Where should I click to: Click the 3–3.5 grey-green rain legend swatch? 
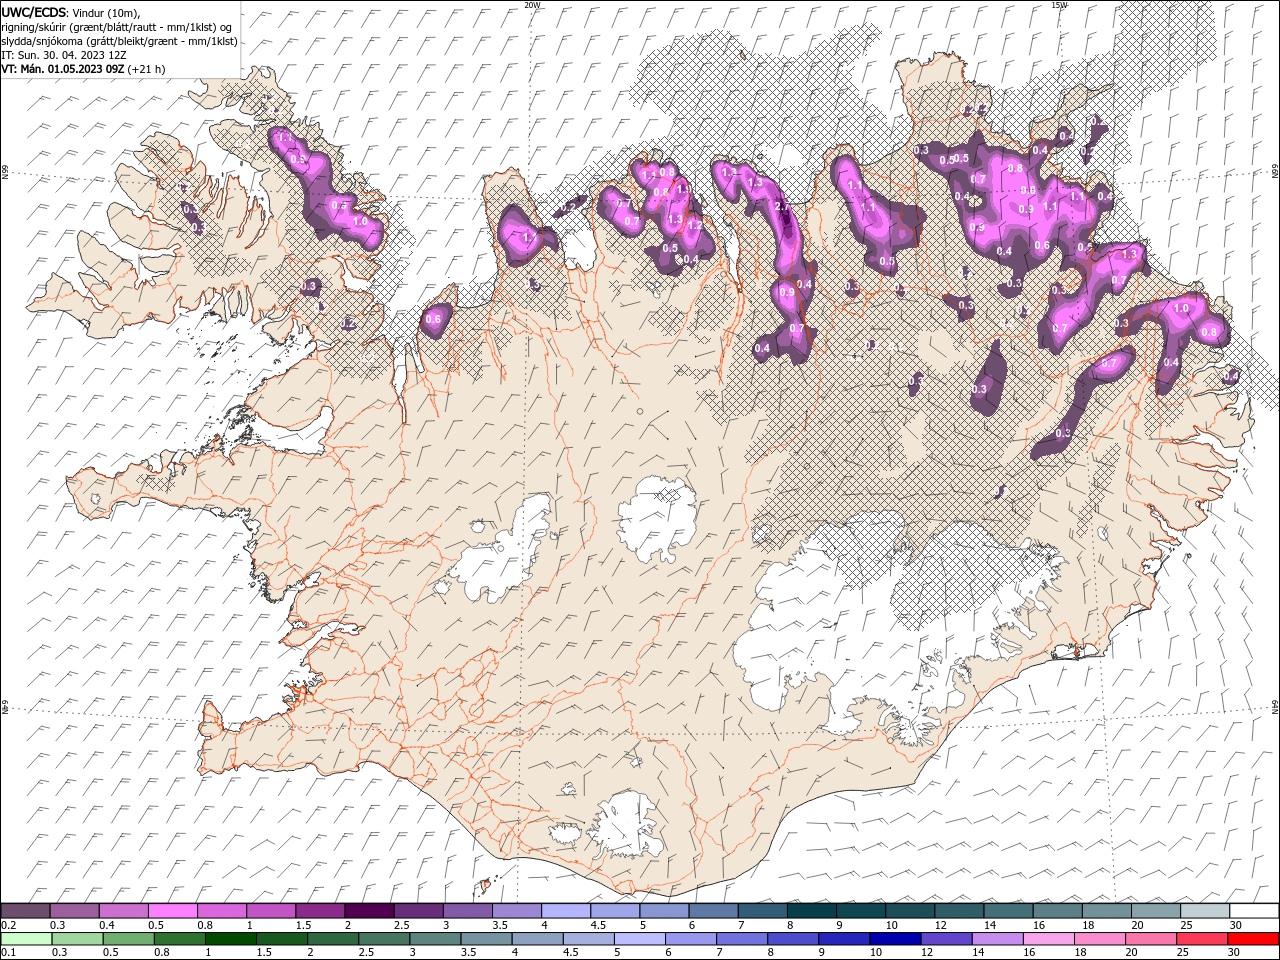(x=435, y=939)
